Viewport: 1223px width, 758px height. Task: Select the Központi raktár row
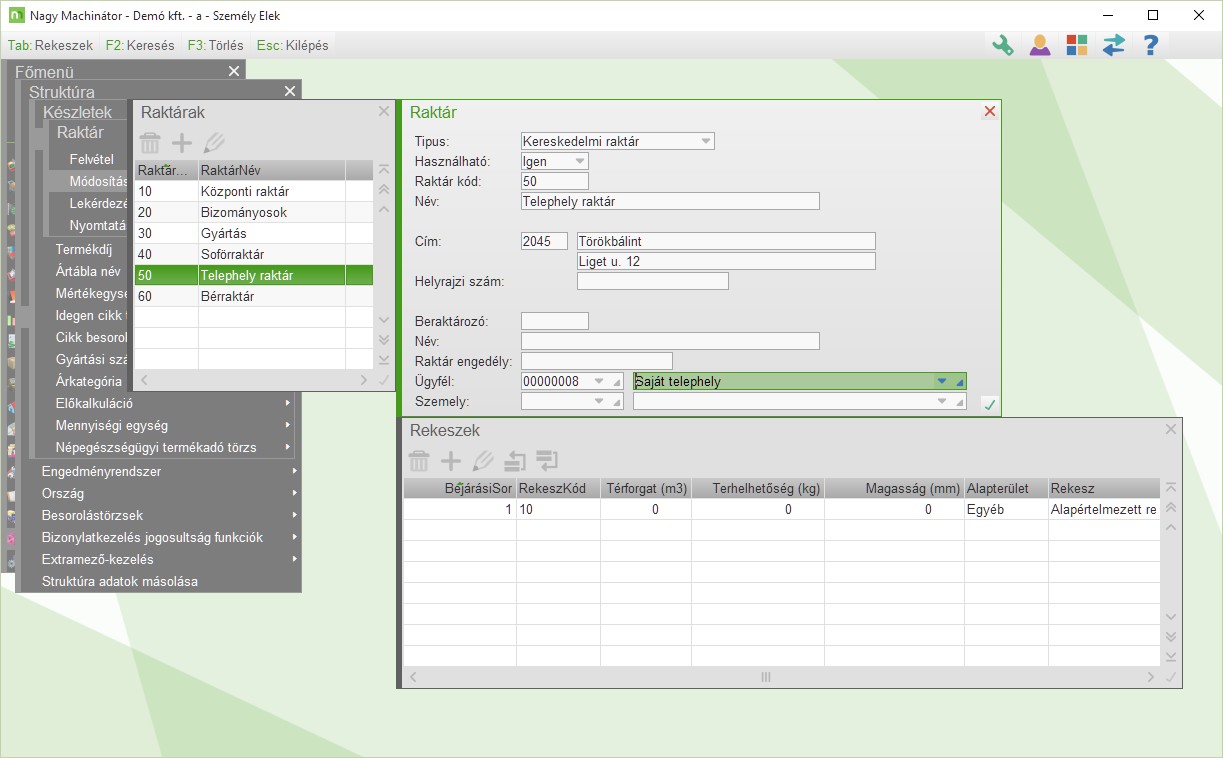pyautogui.click(x=253, y=191)
